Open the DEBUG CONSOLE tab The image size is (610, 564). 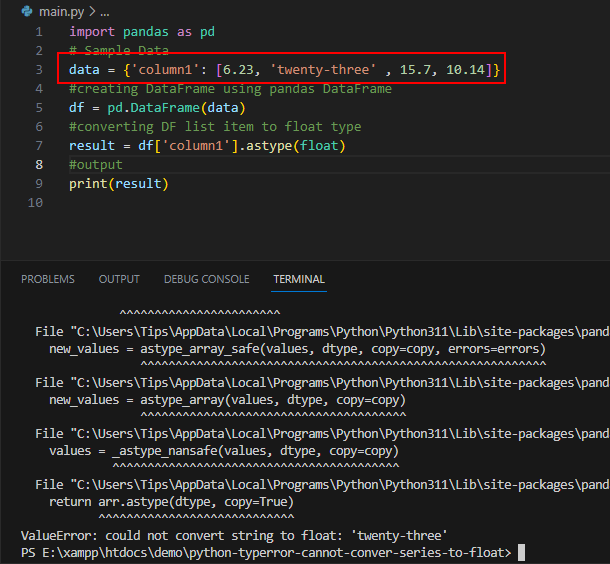(207, 279)
